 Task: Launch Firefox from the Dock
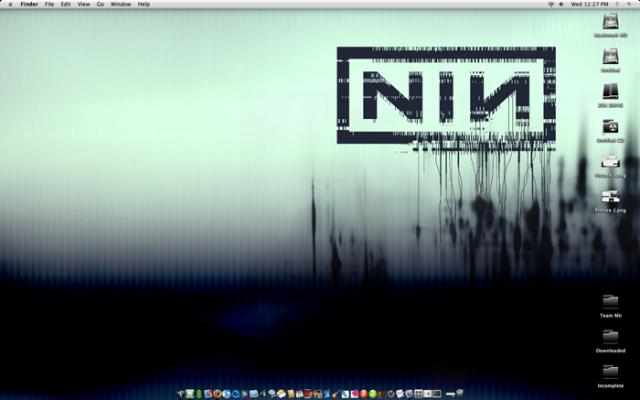[x=217, y=394]
